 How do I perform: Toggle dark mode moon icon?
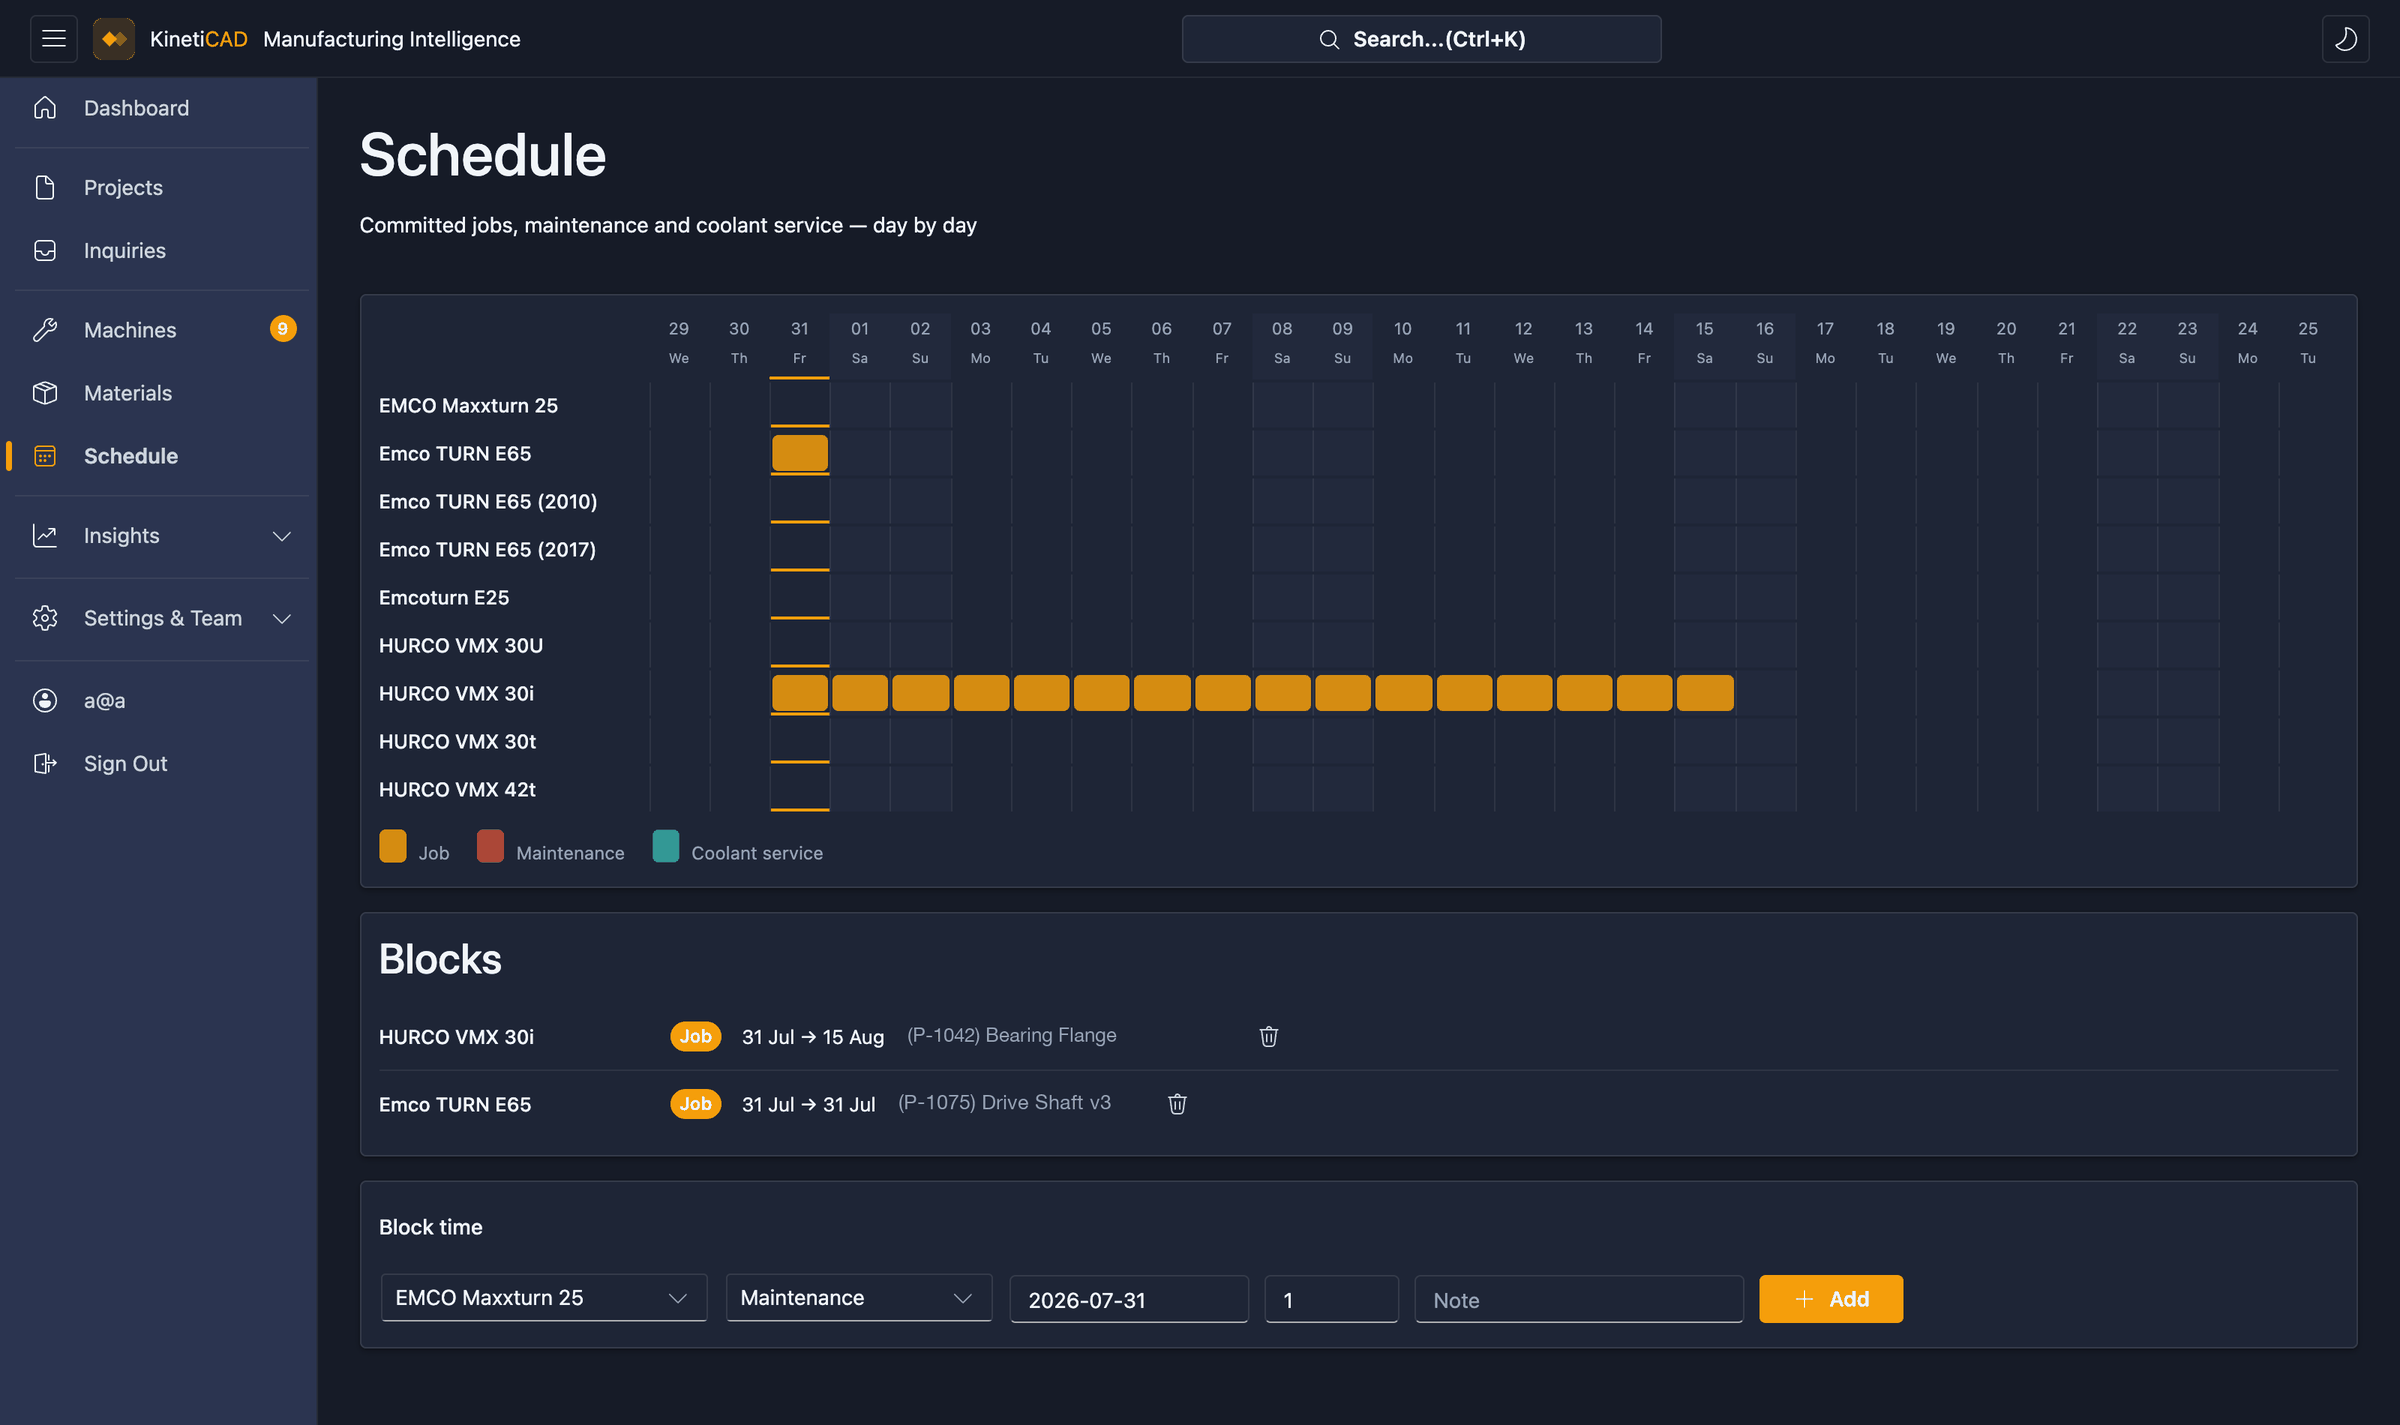[2345, 39]
